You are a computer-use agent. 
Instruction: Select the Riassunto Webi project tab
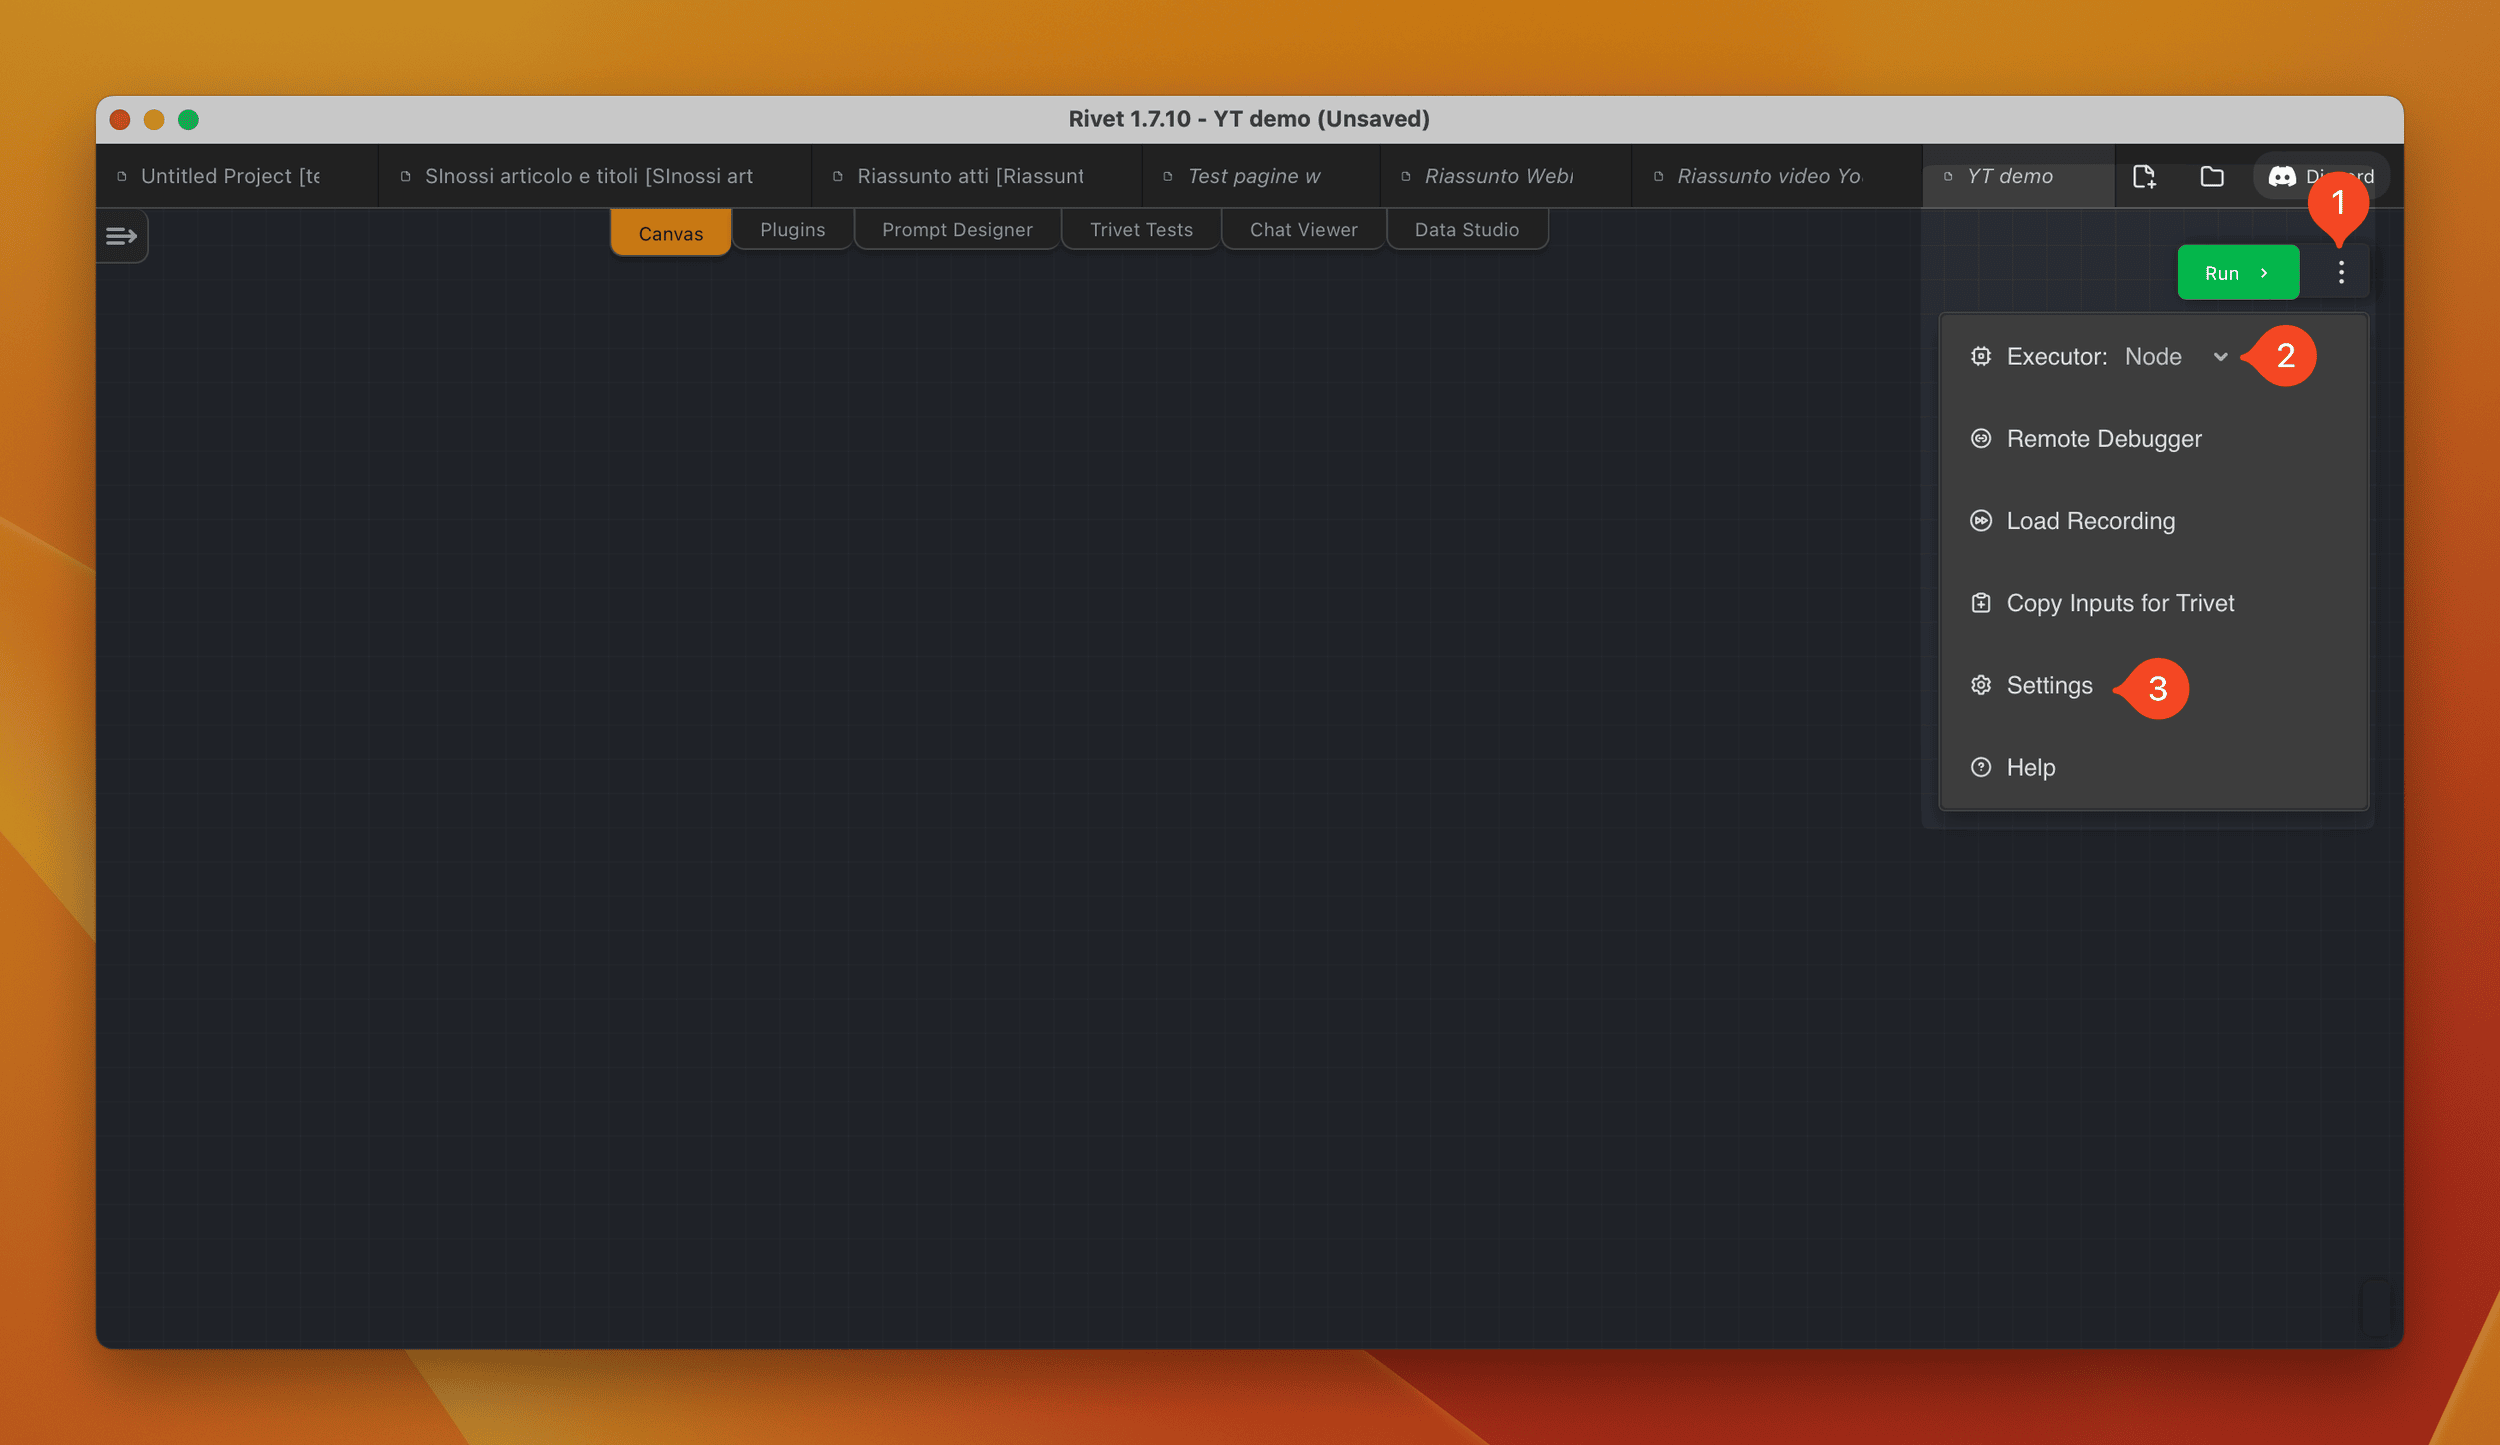tap(1505, 176)
